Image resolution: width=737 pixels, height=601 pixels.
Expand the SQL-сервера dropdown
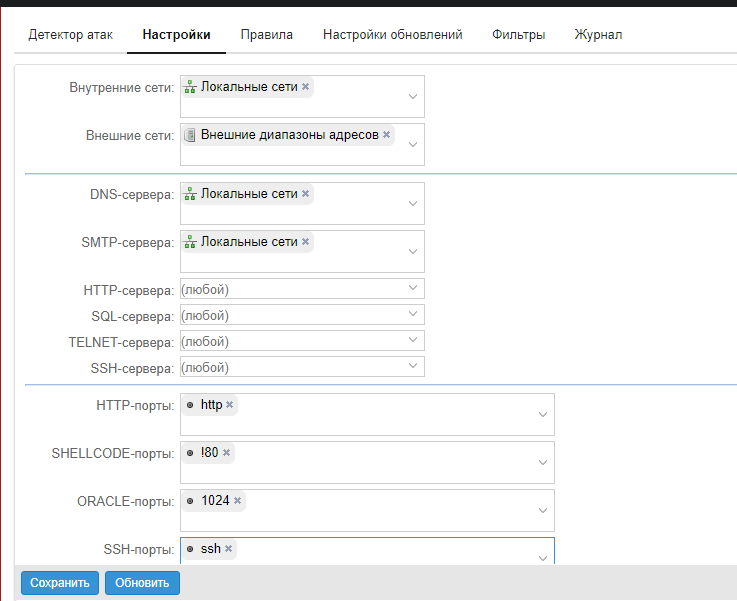point(413,314)
